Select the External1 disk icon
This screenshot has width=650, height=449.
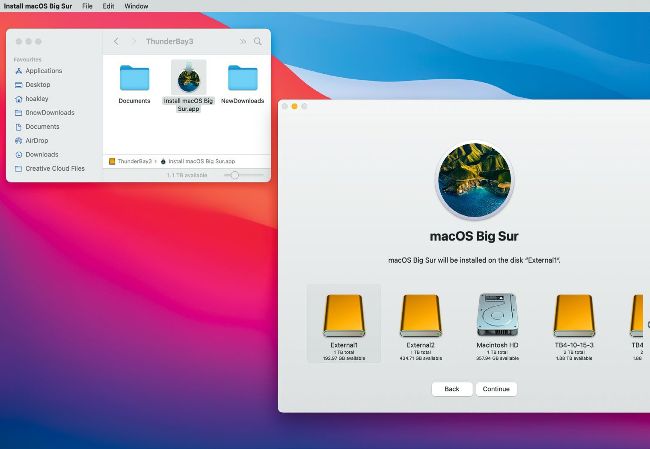point(343,316)
